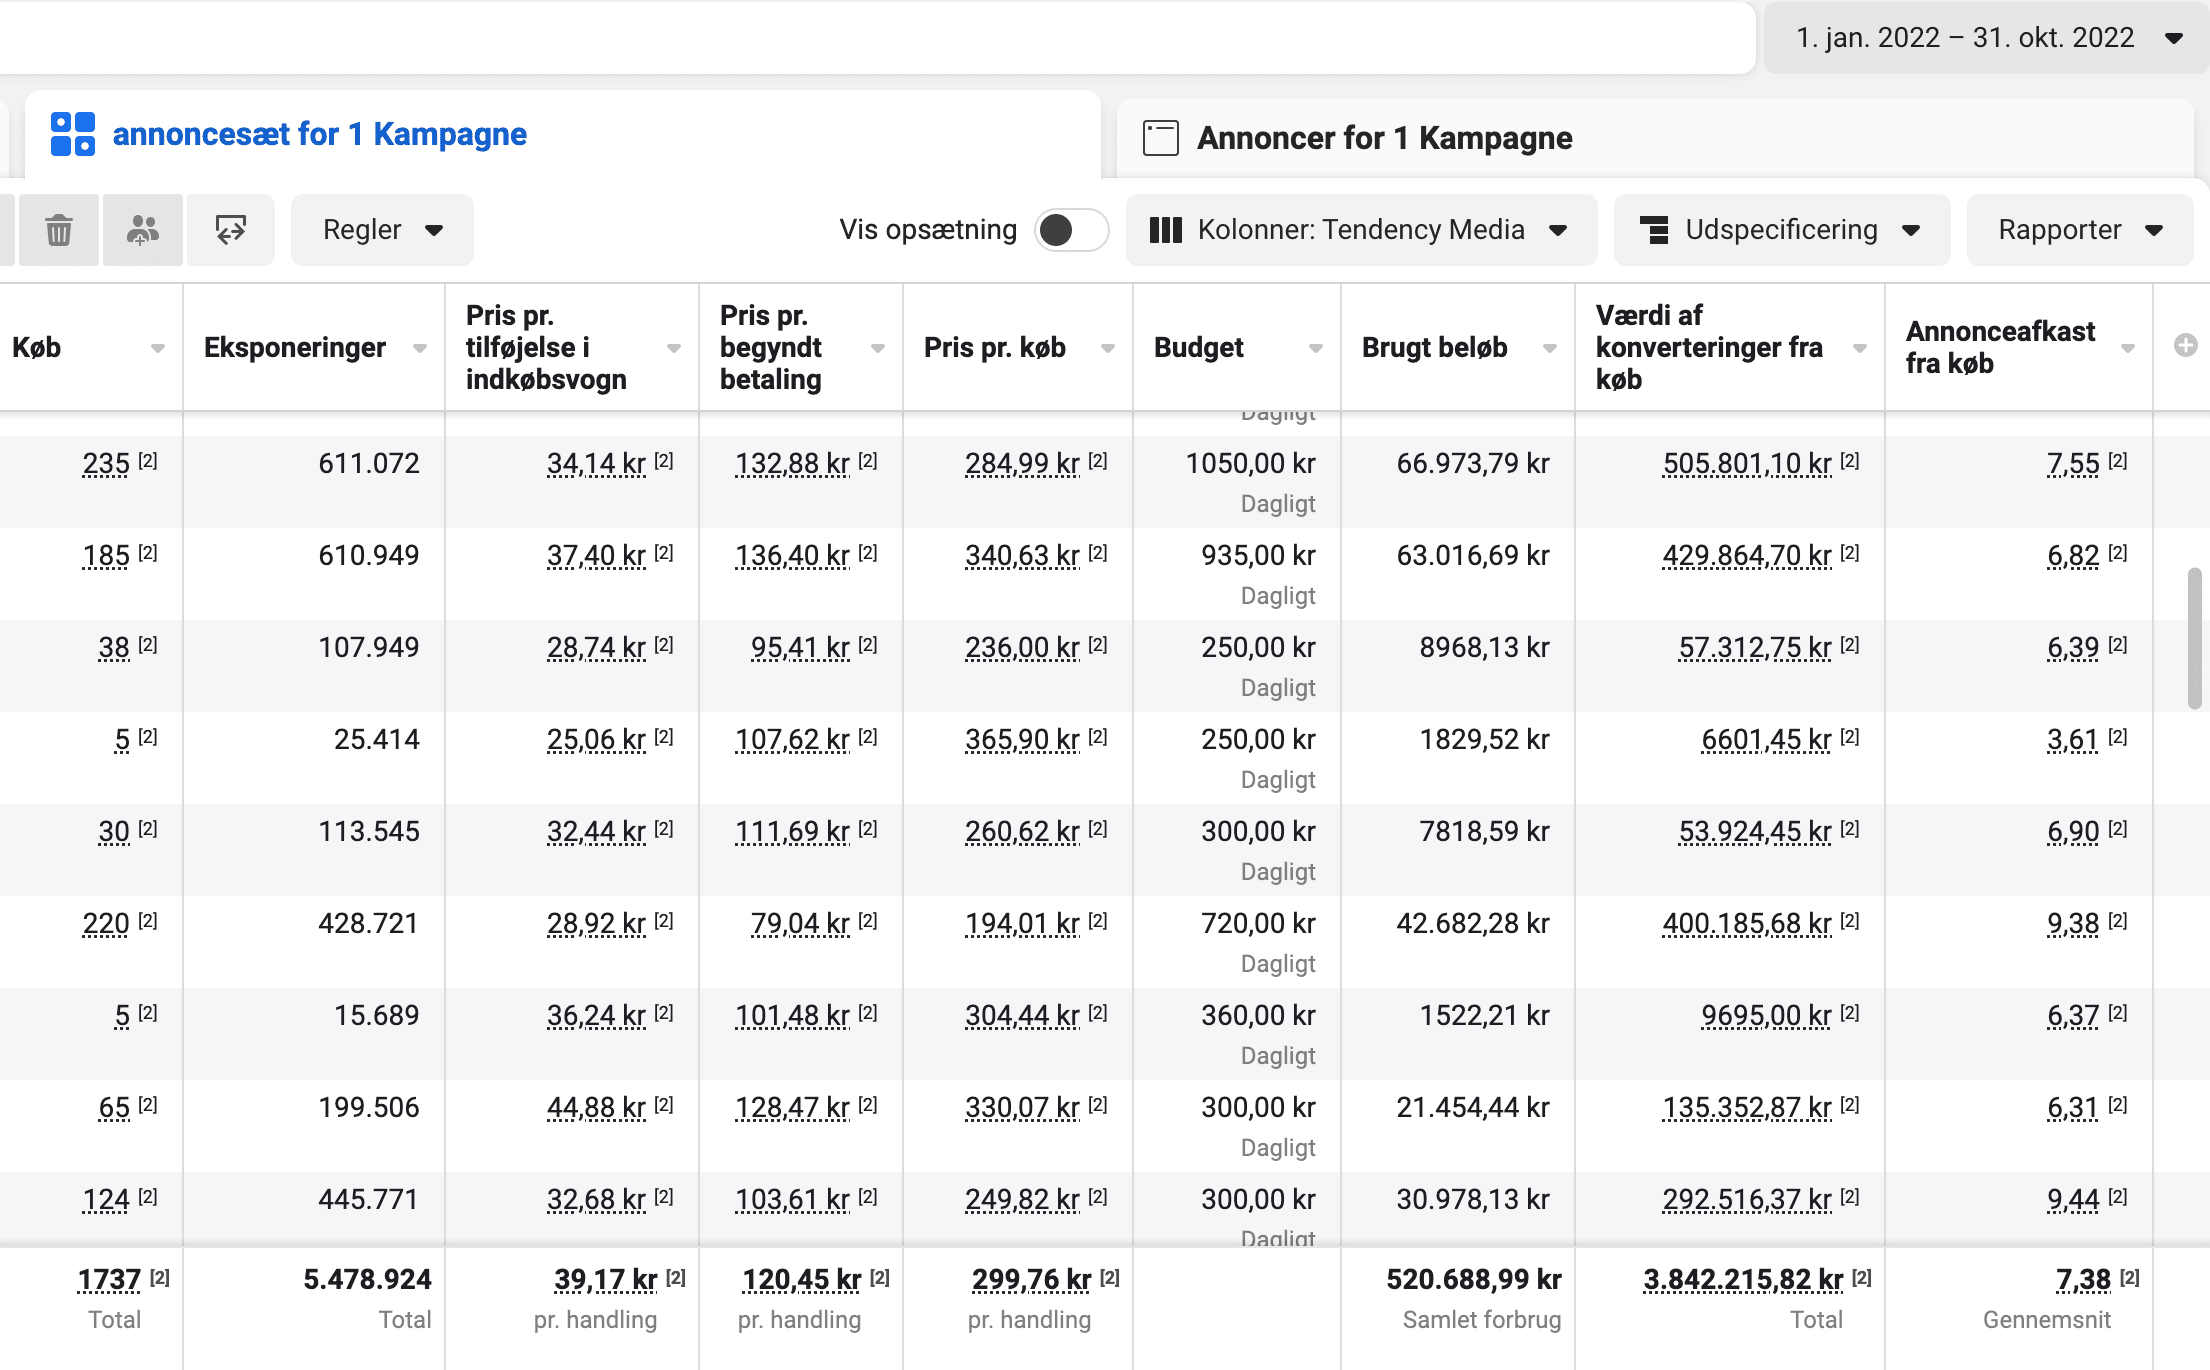Open the date range dropdown
Image resolution: width=2210 pixels, height=1370 pixels.
[1987, 38]
